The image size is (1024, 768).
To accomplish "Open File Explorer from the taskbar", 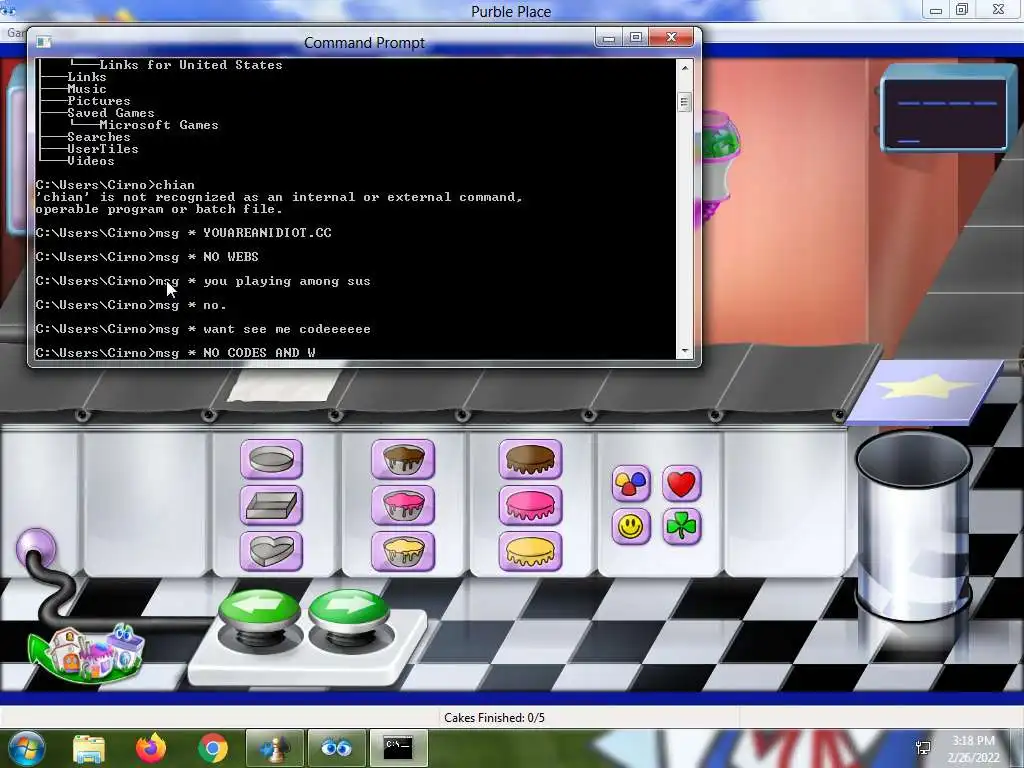I will click(x=89, y=748).
